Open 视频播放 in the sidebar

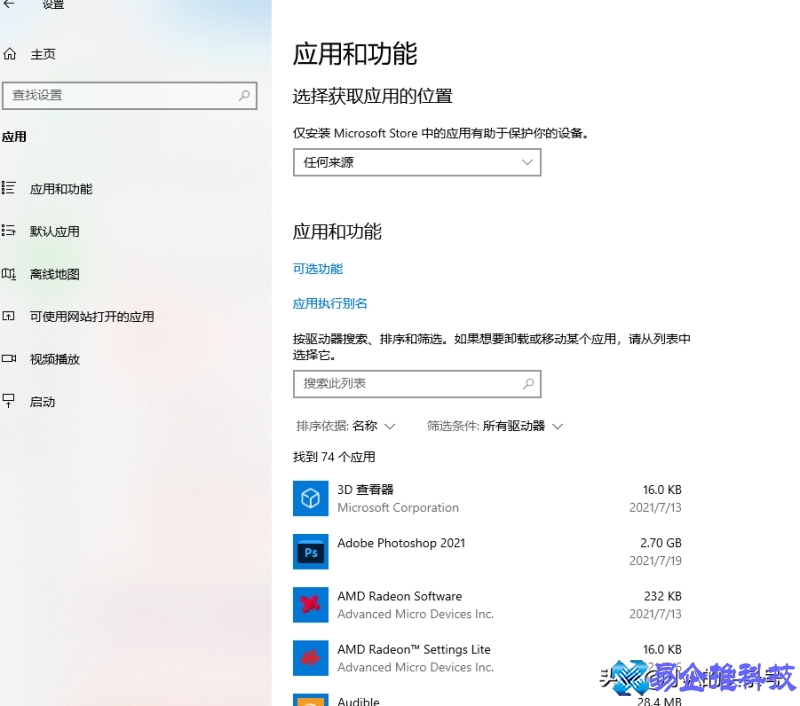(x=55, y=360)
